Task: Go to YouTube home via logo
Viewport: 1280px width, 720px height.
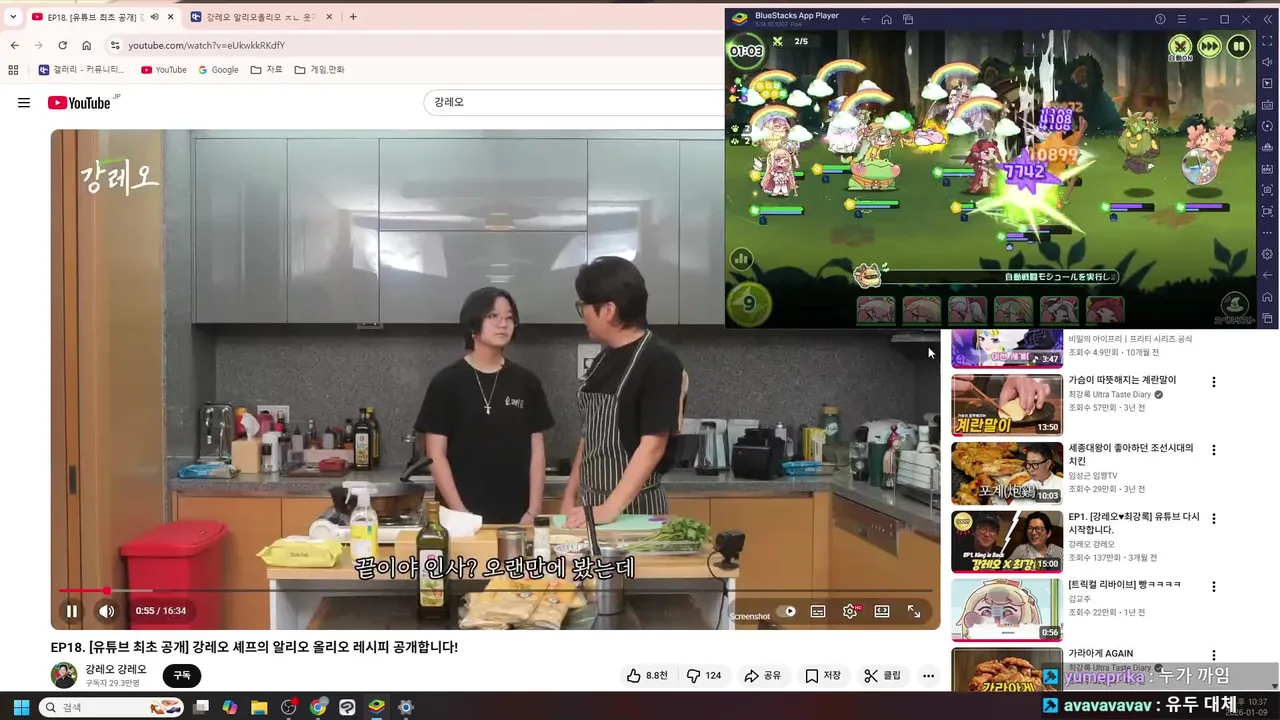Action: point(79,103)
